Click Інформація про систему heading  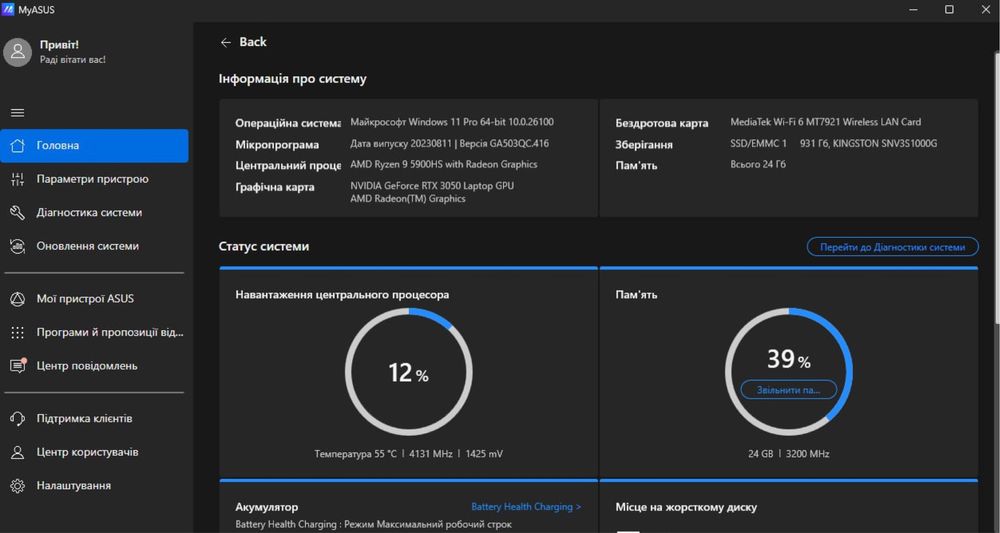pos(293,80)
